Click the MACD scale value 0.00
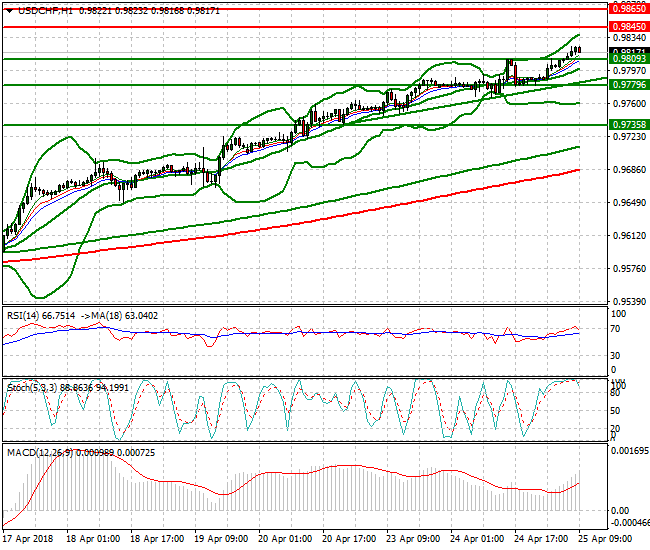This screenshot has height=550, width=650. pos(620,511)
